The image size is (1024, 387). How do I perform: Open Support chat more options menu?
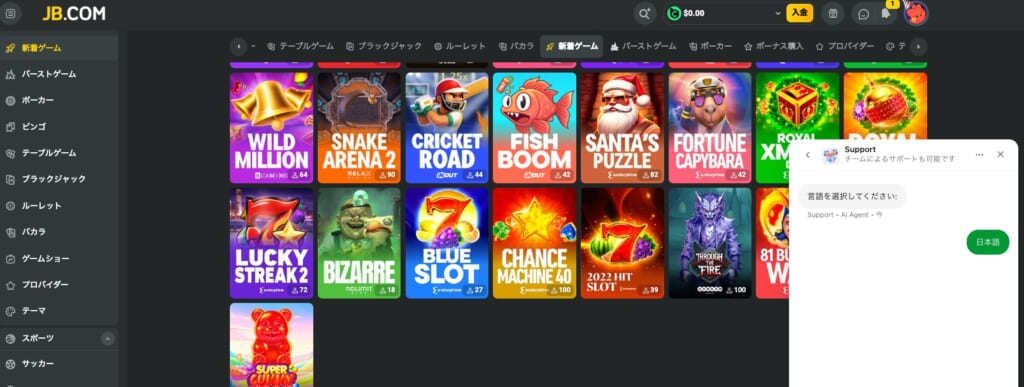point(979,155)
